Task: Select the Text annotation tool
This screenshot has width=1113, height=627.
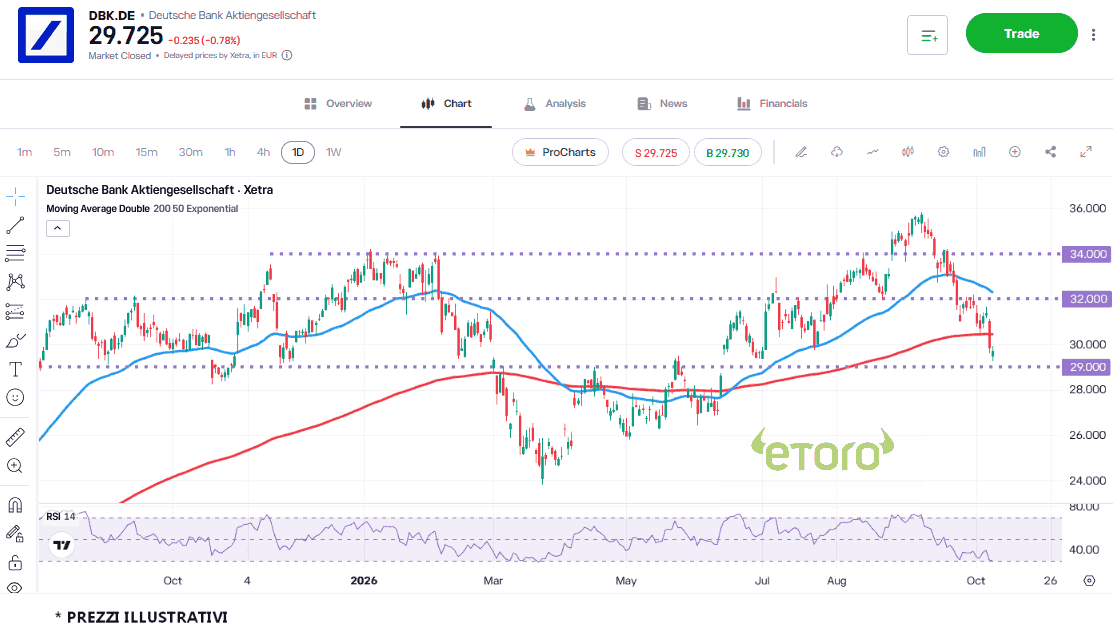Action: pyautogui.click(x=15, y=369)
